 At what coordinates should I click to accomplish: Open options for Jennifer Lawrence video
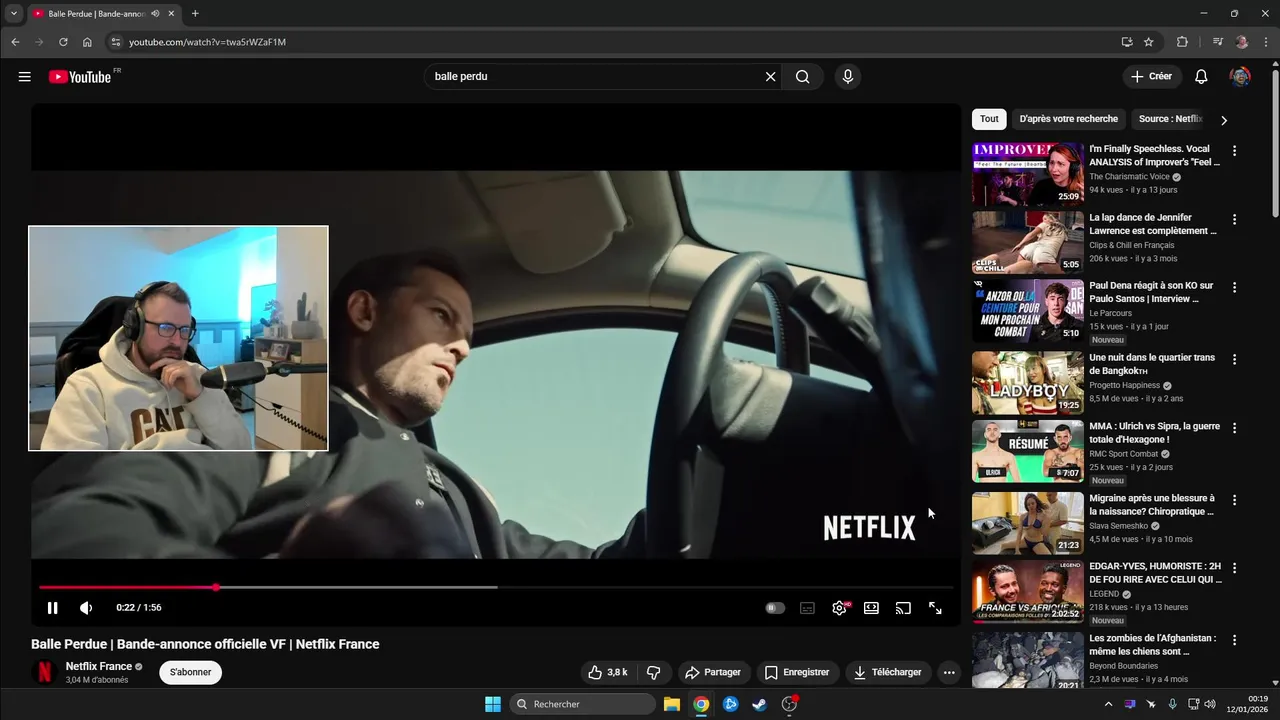coord(1234,219)
